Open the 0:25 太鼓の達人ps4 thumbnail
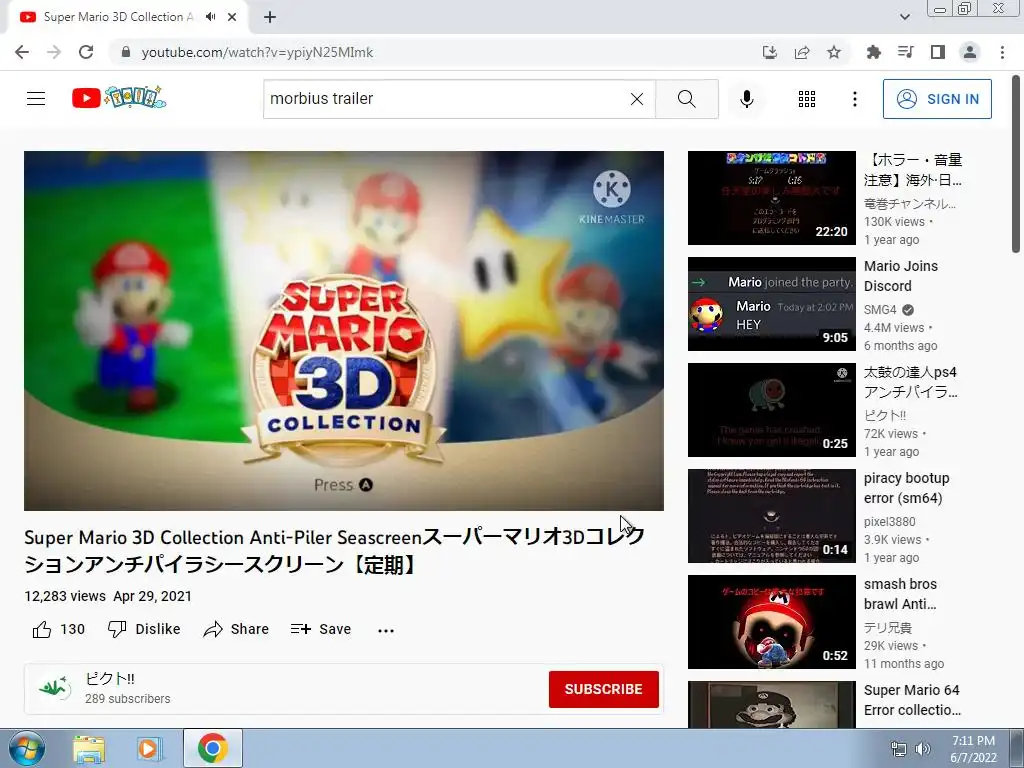 pos(771,409)
